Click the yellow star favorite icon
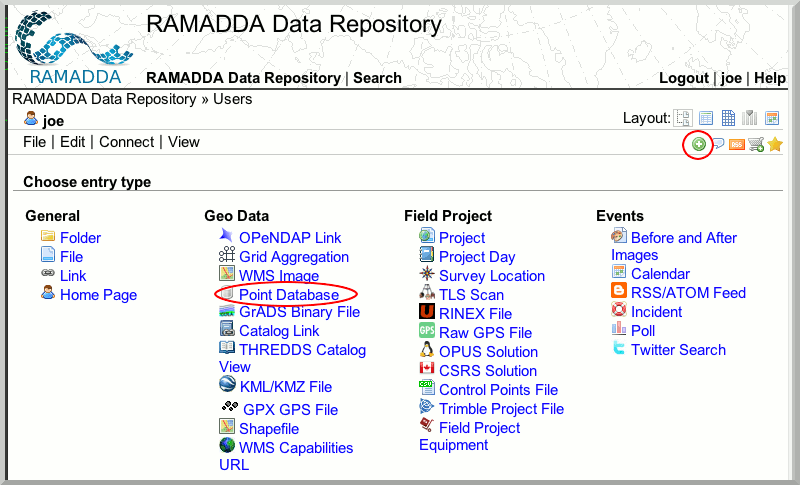Viewport: 800px width, 485px height. coord(775,144)
